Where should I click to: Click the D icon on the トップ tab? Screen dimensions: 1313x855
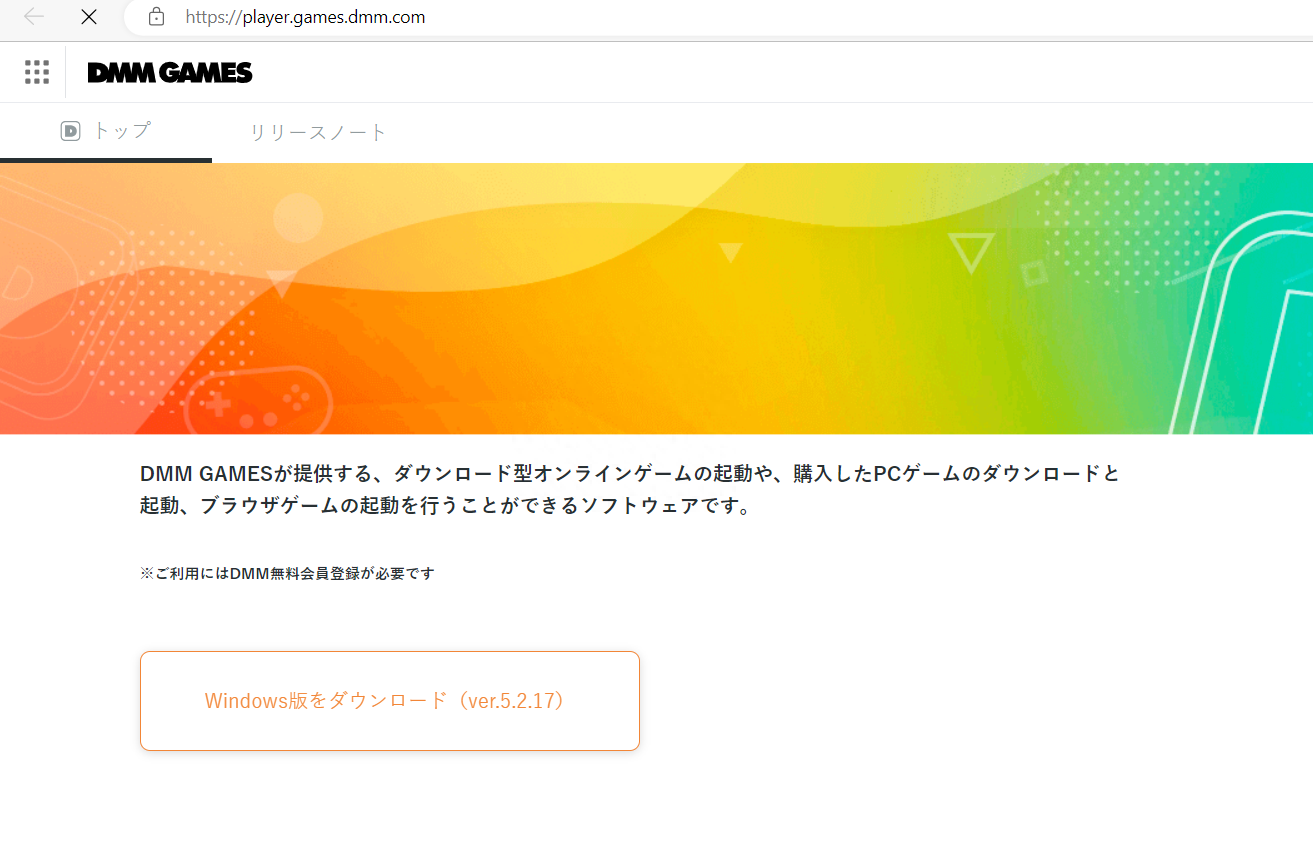[70, 131]
